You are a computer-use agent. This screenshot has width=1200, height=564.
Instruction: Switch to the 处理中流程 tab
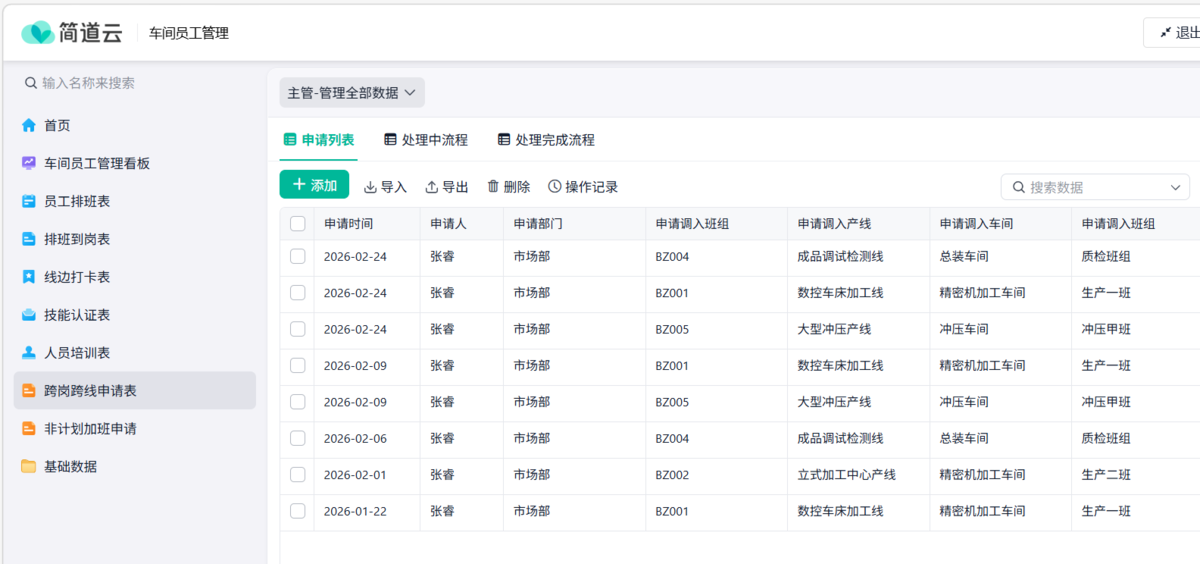coord(425,140)
